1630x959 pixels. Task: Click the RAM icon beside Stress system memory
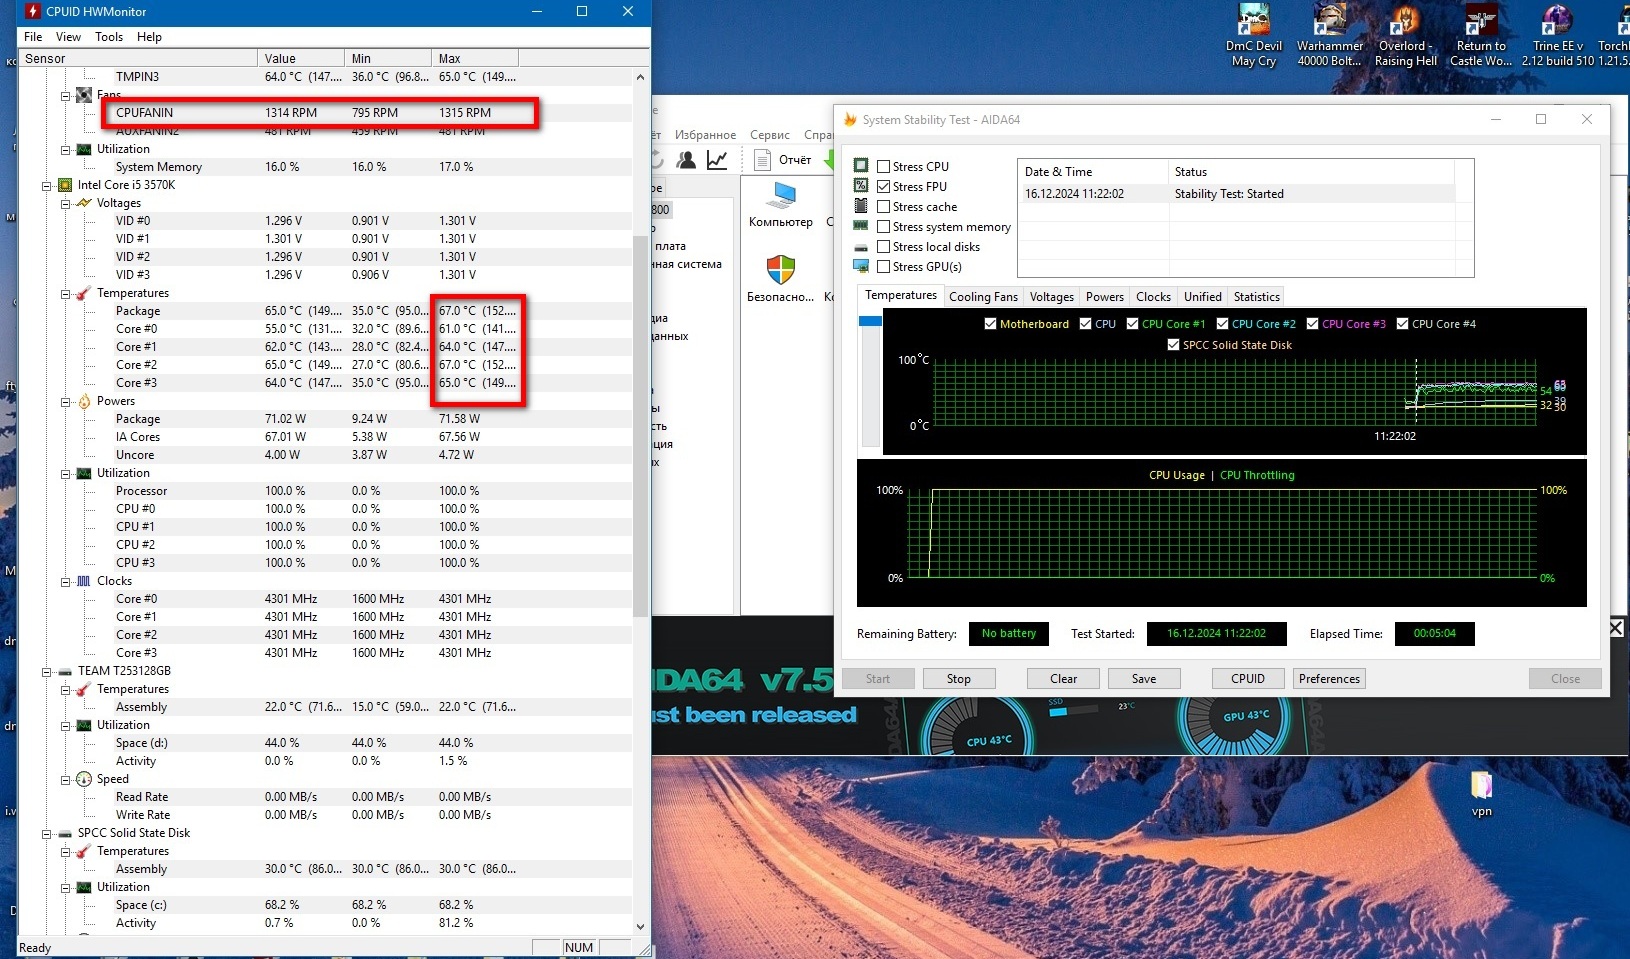[x=861, y=226]
